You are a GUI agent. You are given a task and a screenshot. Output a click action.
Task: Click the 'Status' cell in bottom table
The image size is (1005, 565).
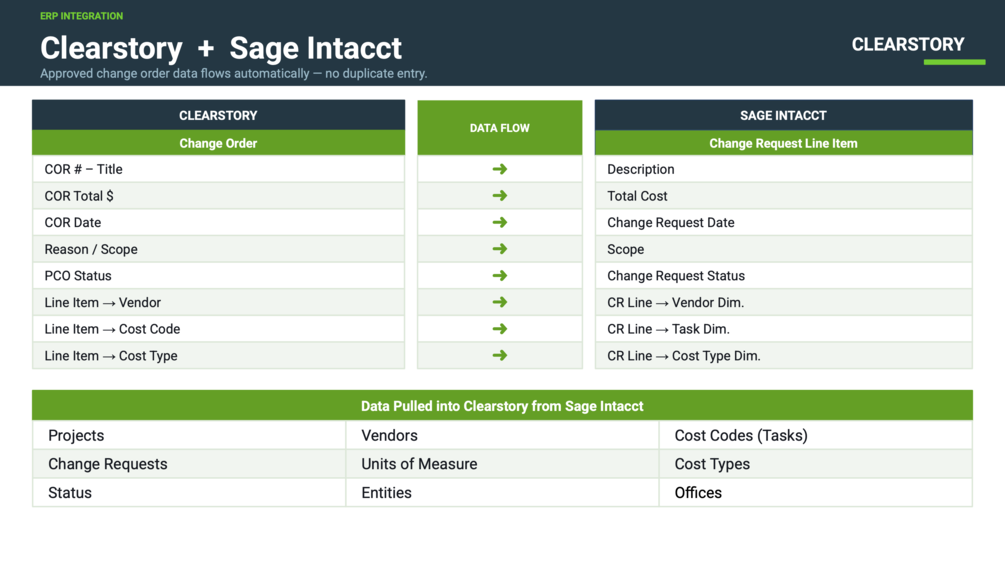(x=189, y=493)
